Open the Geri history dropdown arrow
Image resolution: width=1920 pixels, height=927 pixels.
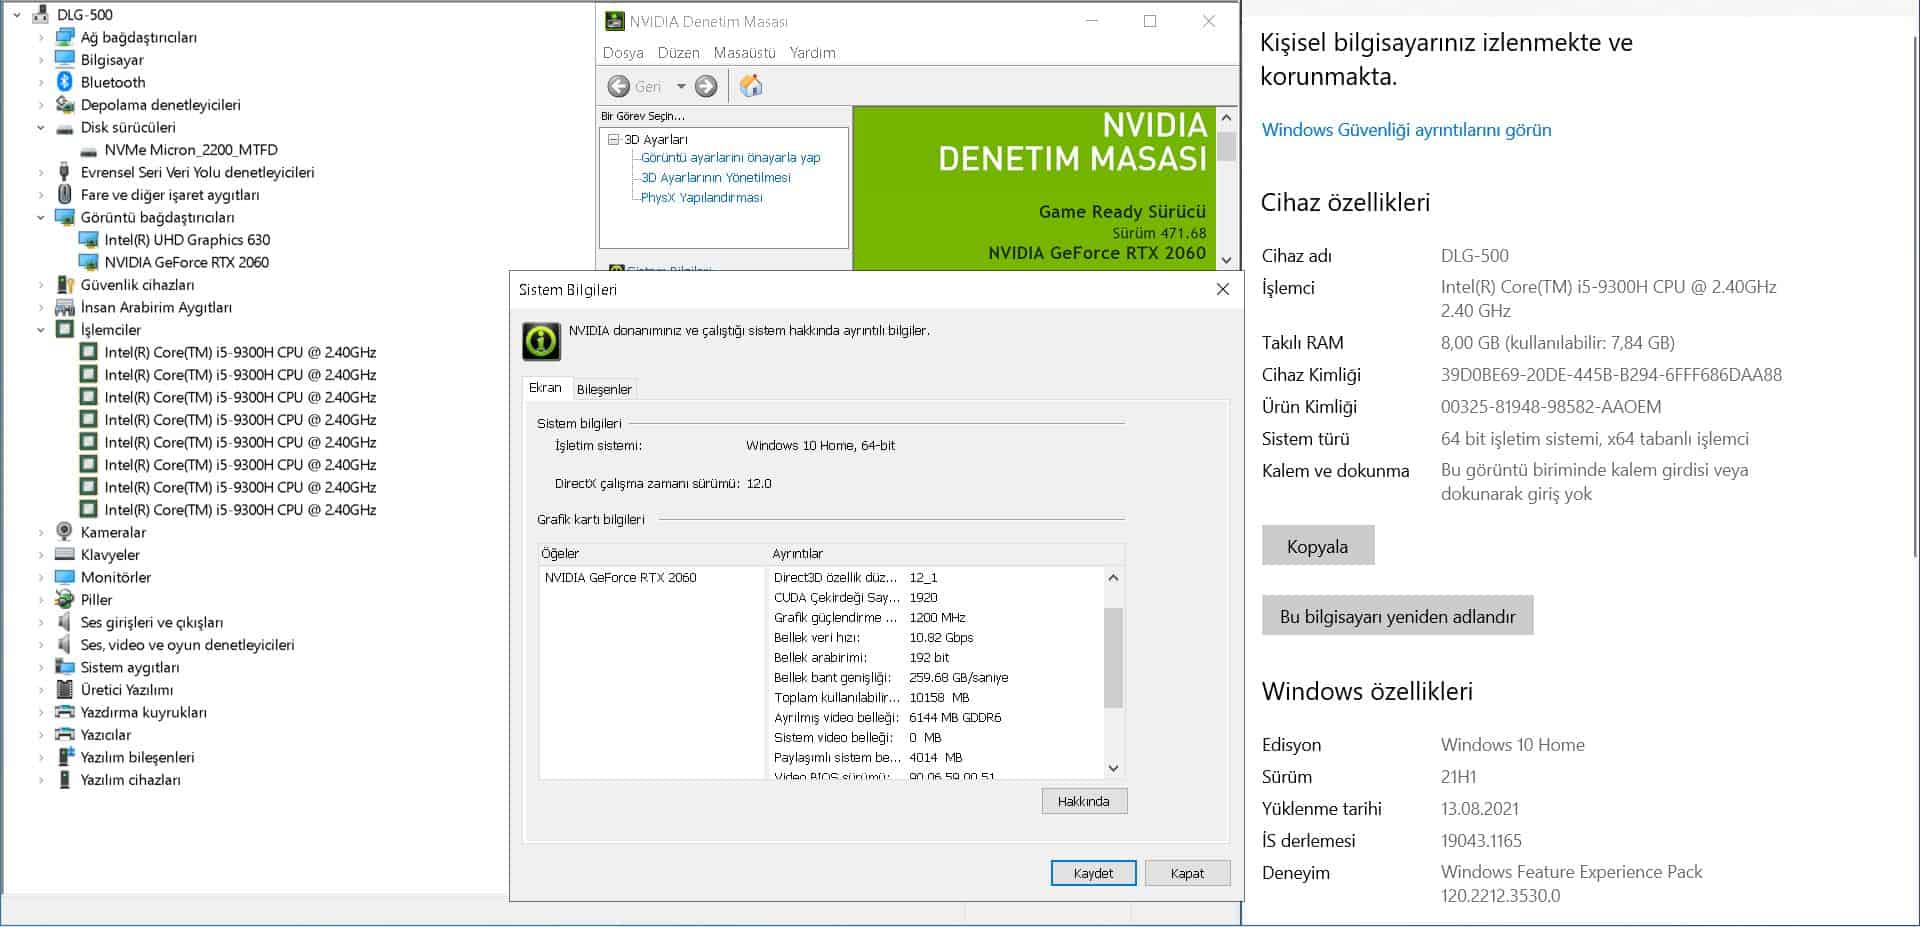tap(681, 86)
